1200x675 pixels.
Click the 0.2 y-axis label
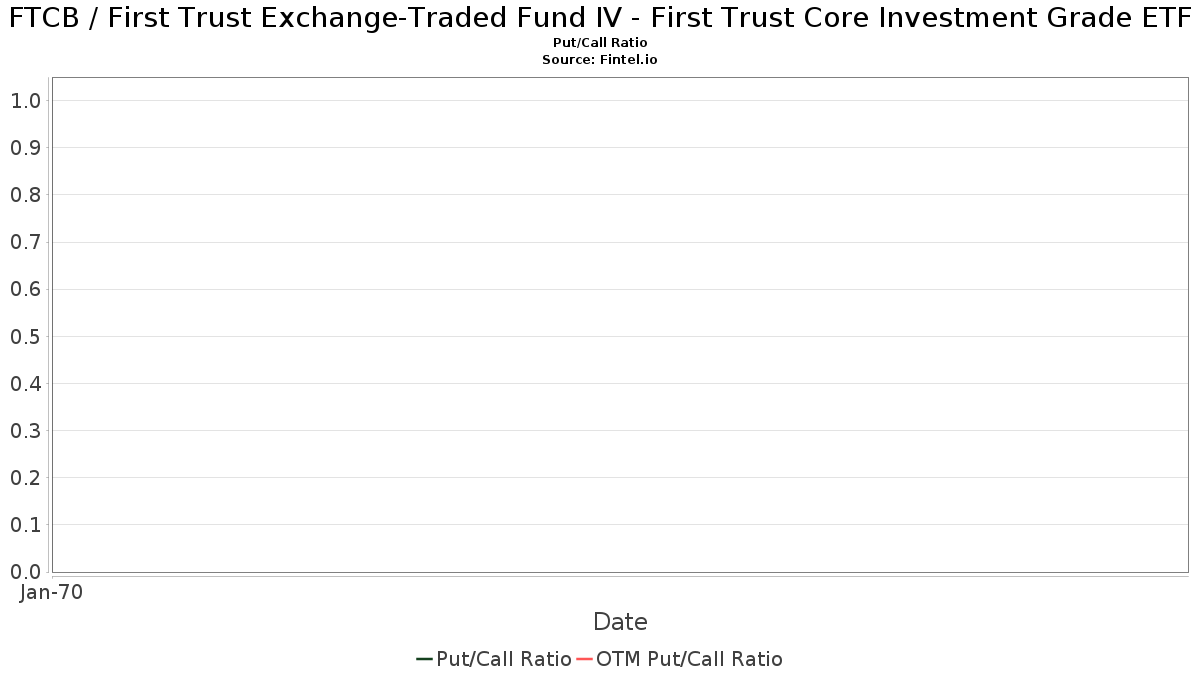point(25,477)
